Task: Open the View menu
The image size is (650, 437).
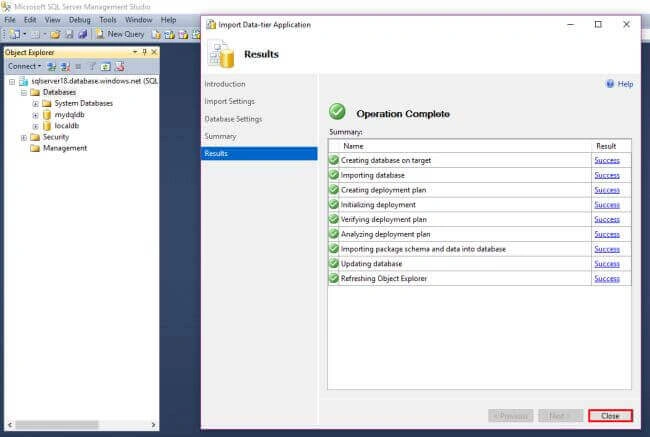Action: pos(52,20)
